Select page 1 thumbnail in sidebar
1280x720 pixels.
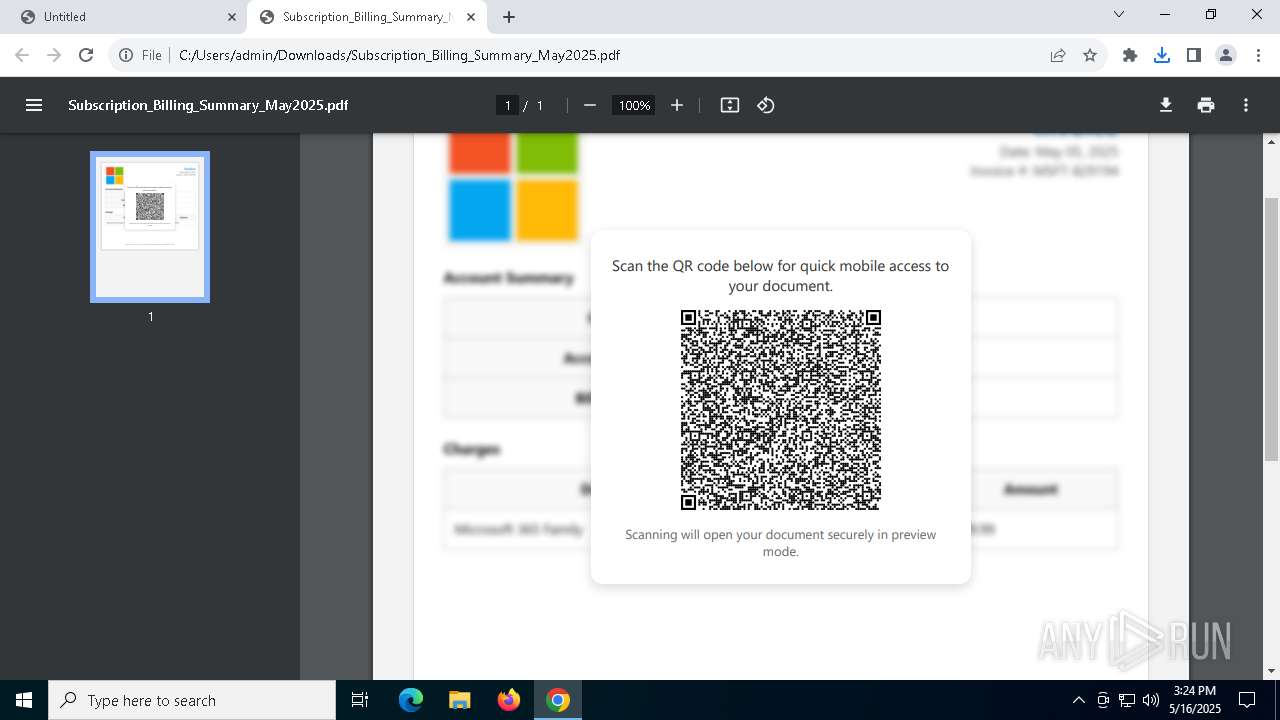click(150, 227)
